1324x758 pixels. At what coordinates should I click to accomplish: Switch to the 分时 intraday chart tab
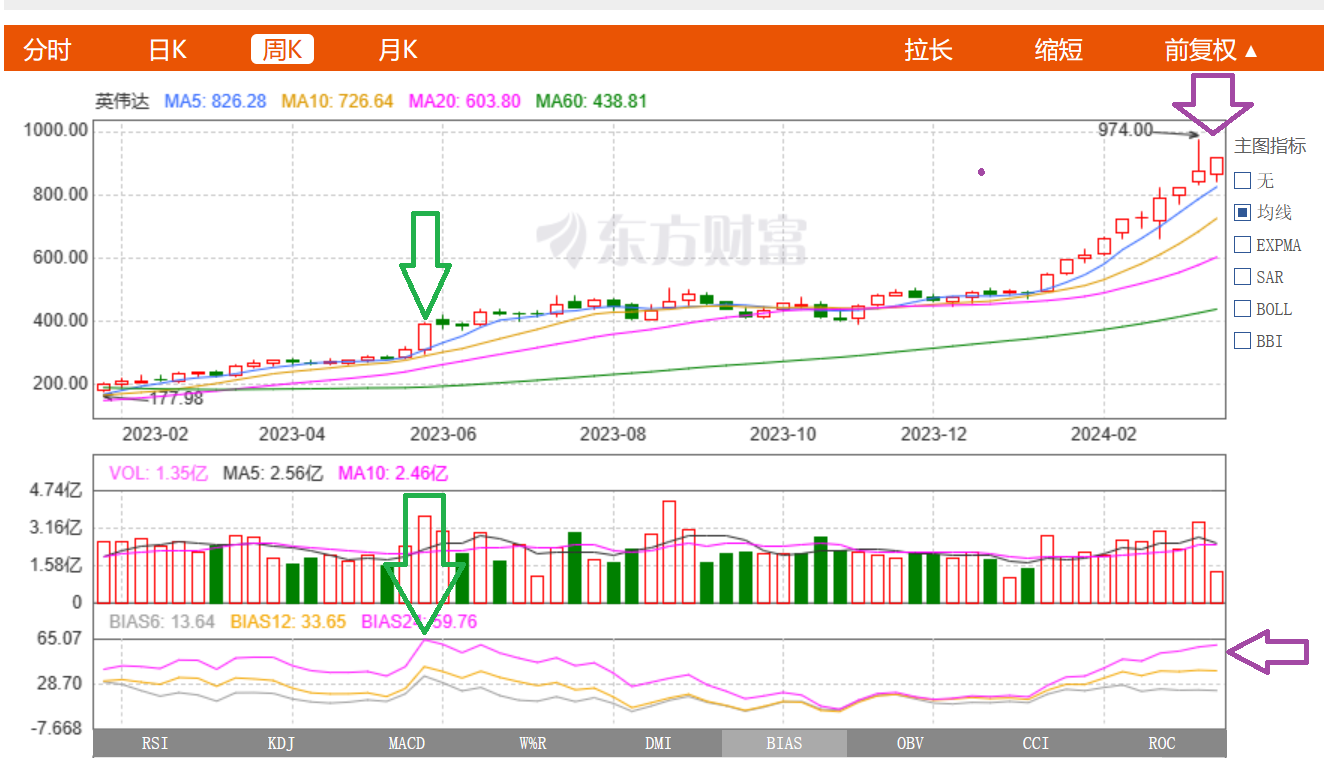(47, 50)
